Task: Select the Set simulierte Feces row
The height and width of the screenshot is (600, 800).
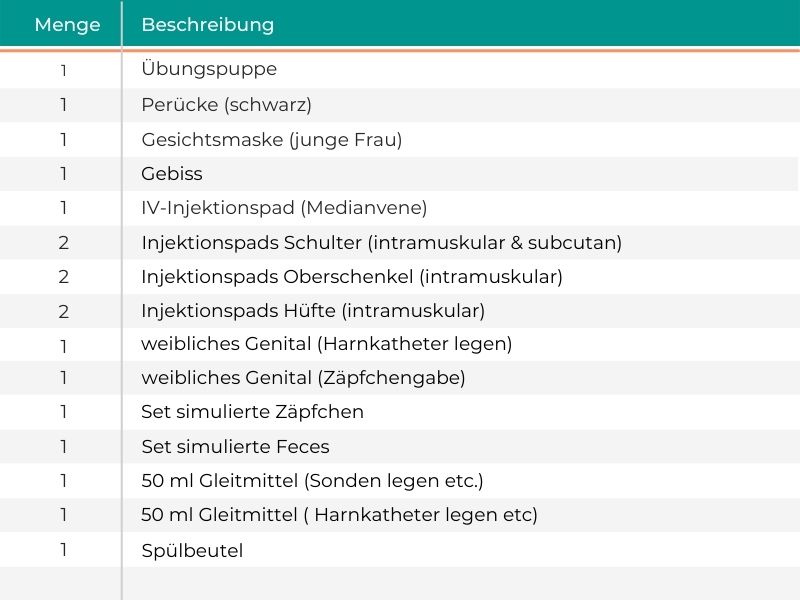Action: pos(400,446)
